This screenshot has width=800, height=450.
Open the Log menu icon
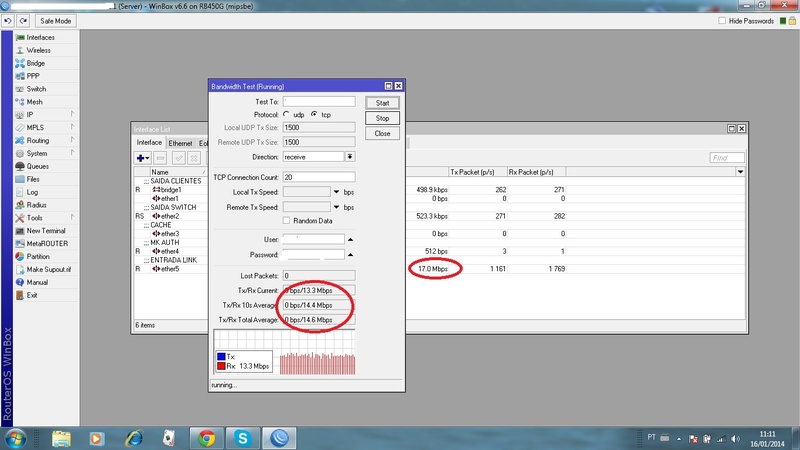click(20, 192)
